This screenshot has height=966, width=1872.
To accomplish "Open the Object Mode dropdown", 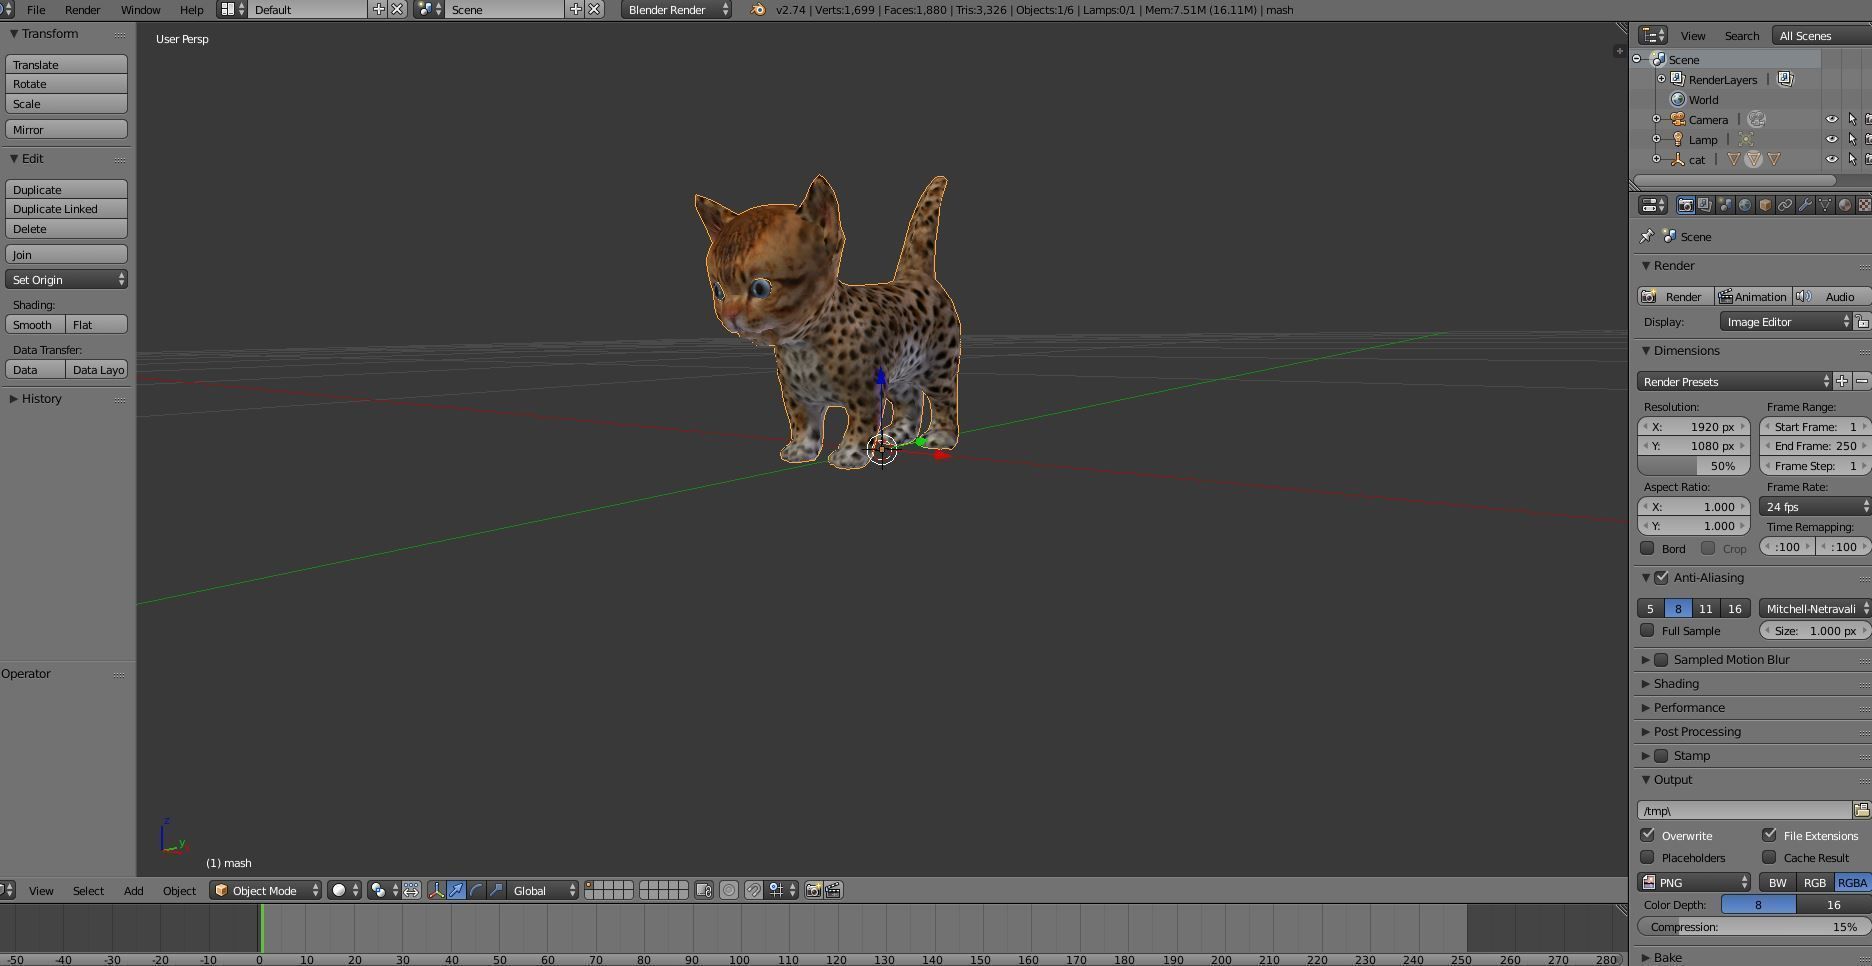I will [x=266, y=890].
